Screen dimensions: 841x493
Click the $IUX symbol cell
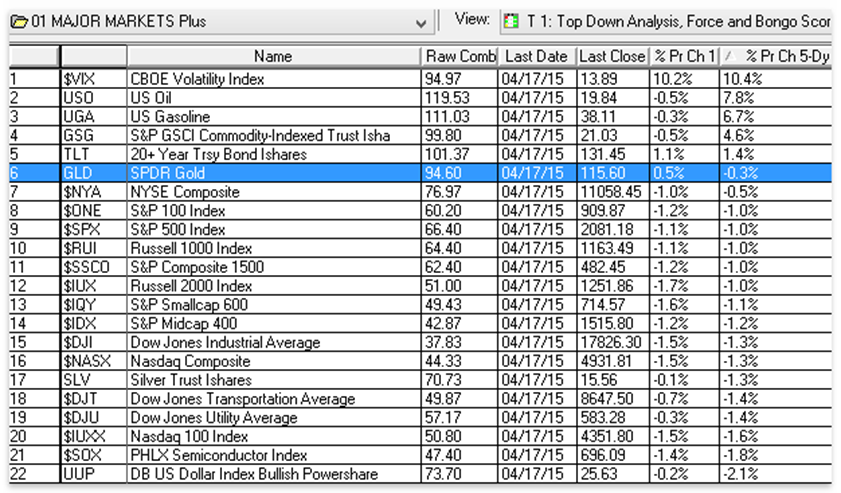tap(94, 286)
